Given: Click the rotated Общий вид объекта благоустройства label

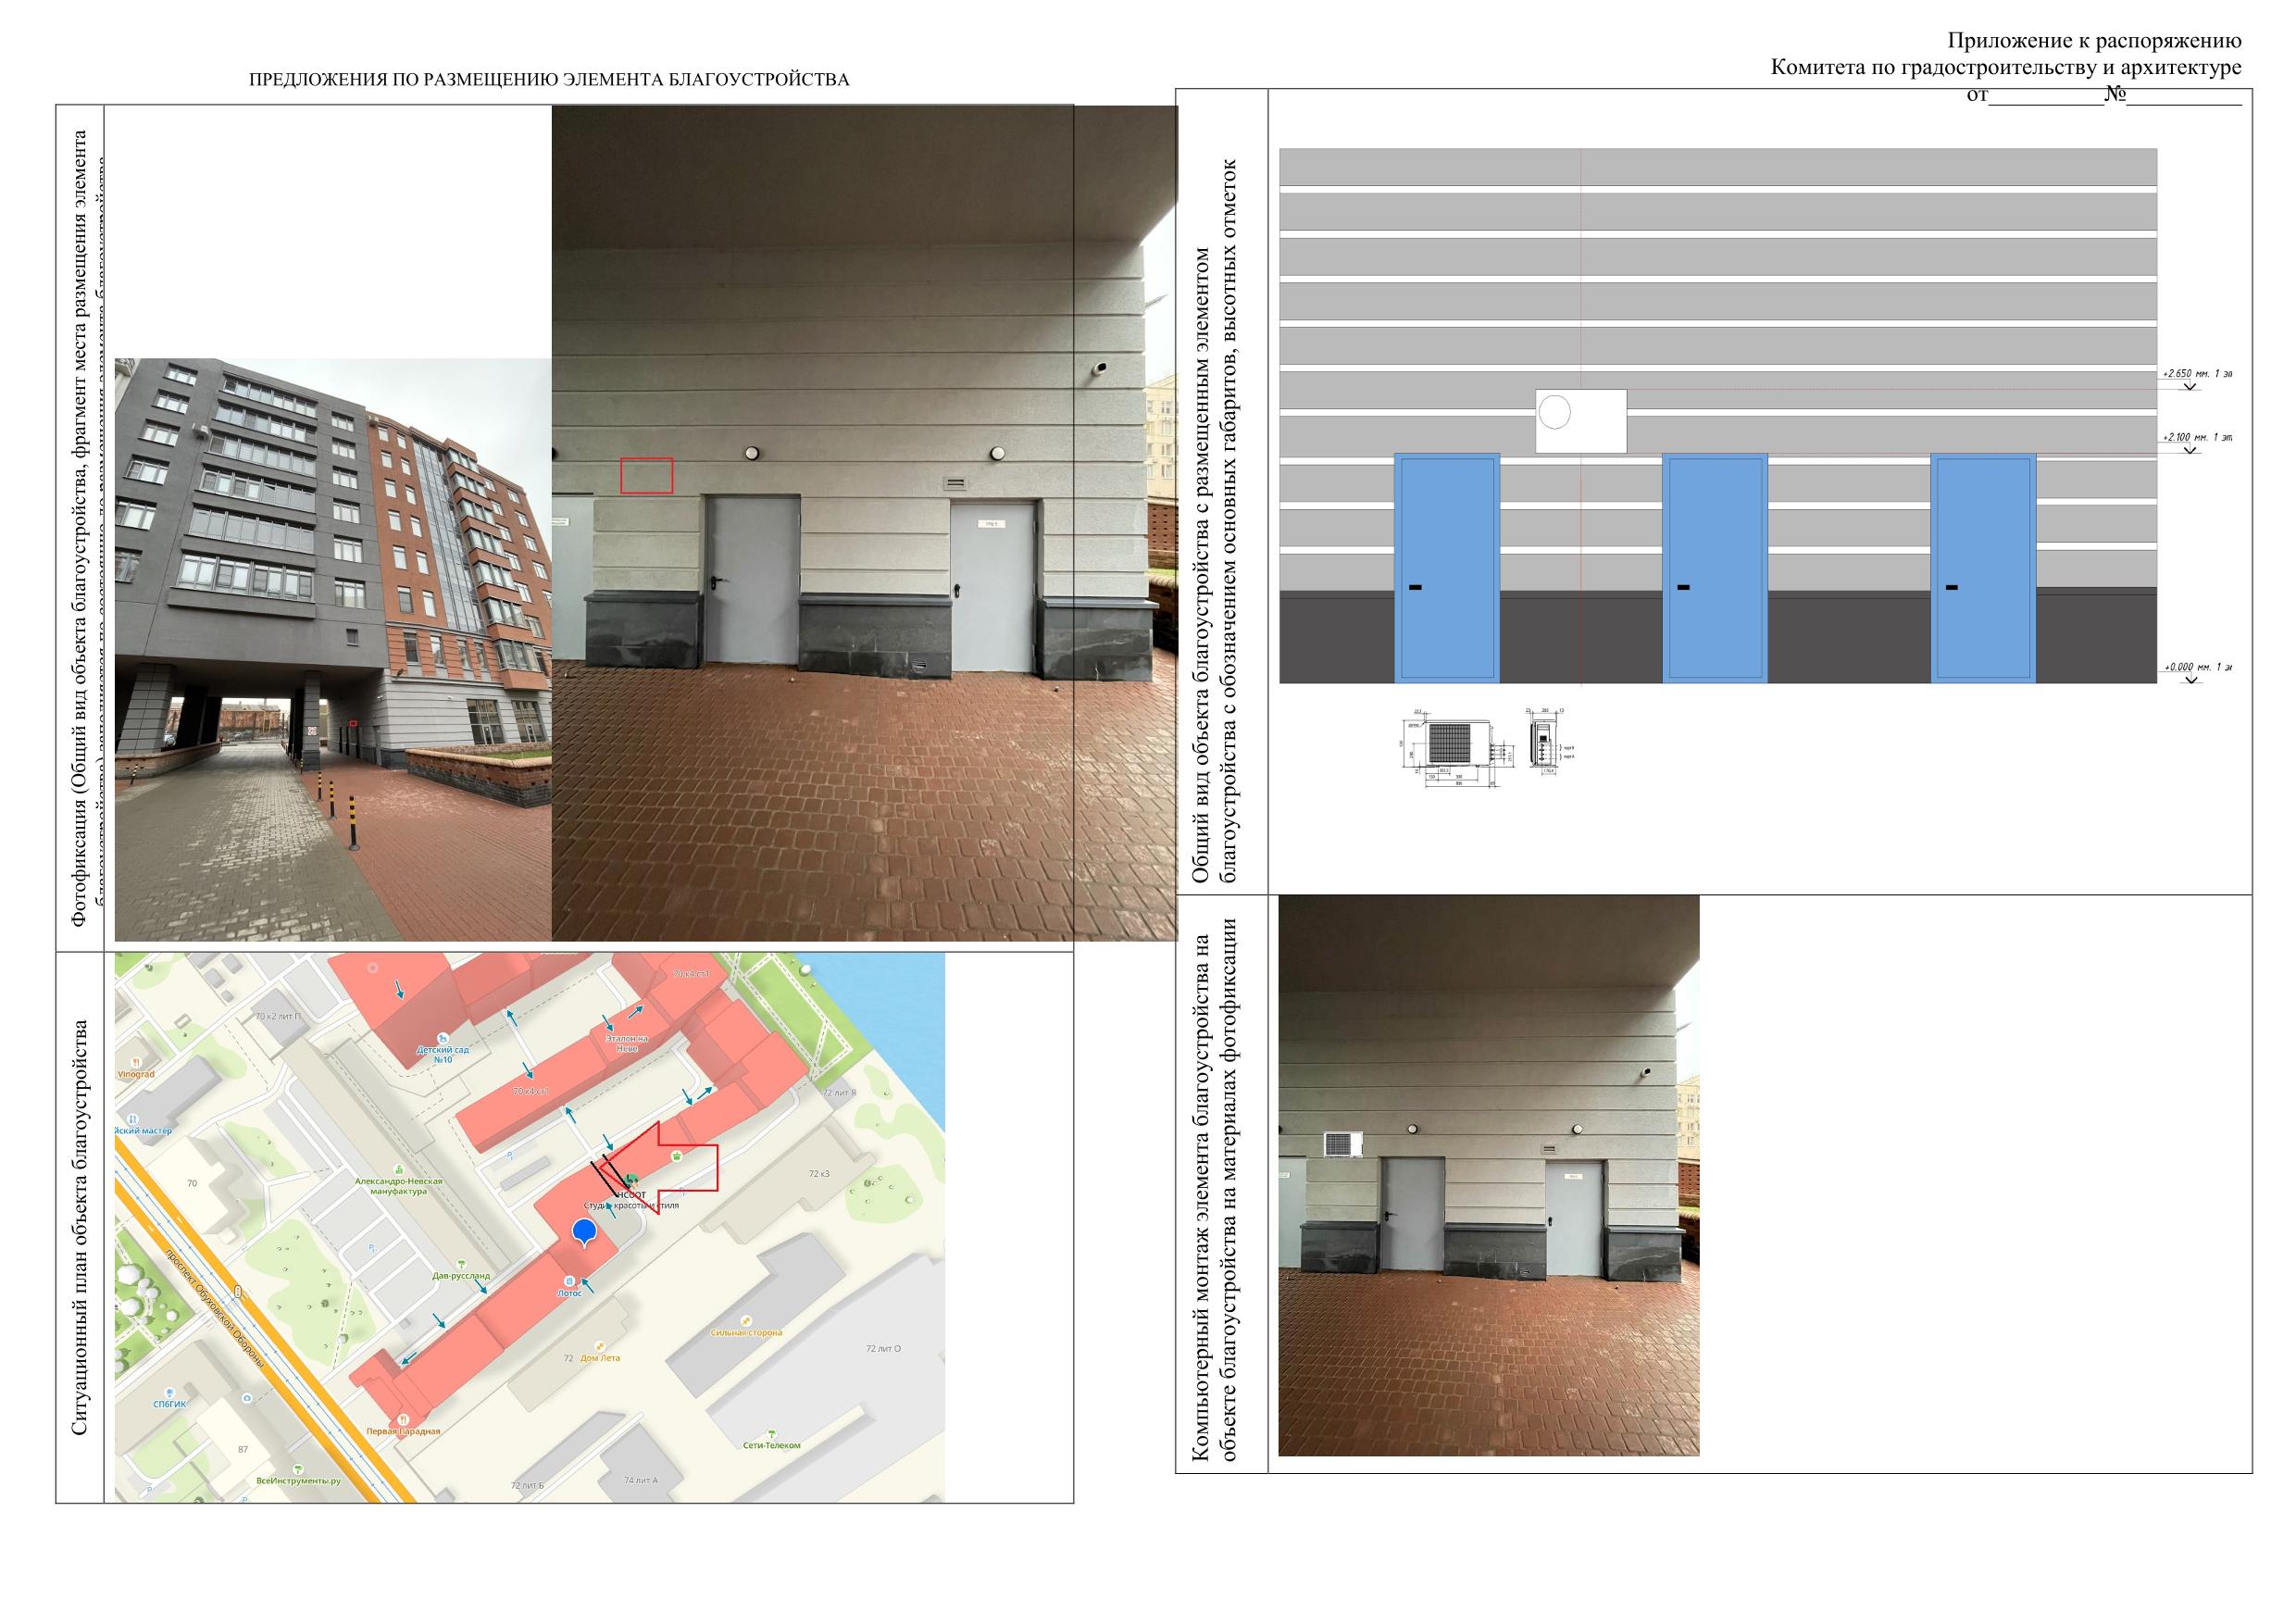Looking at the screenshot, I should 1216,521.
